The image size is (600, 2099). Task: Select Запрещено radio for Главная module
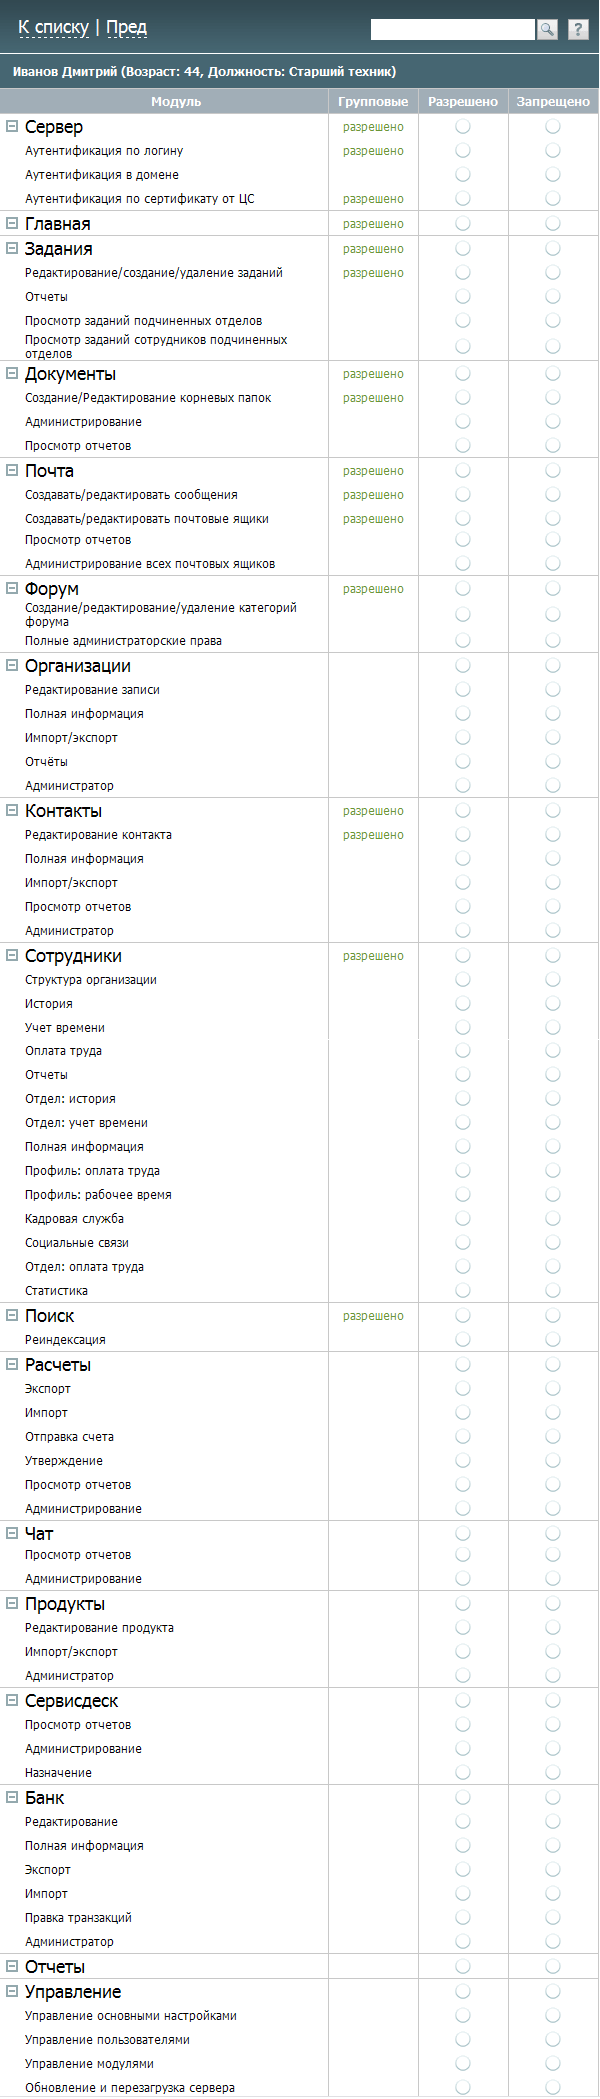coord(553,224)
